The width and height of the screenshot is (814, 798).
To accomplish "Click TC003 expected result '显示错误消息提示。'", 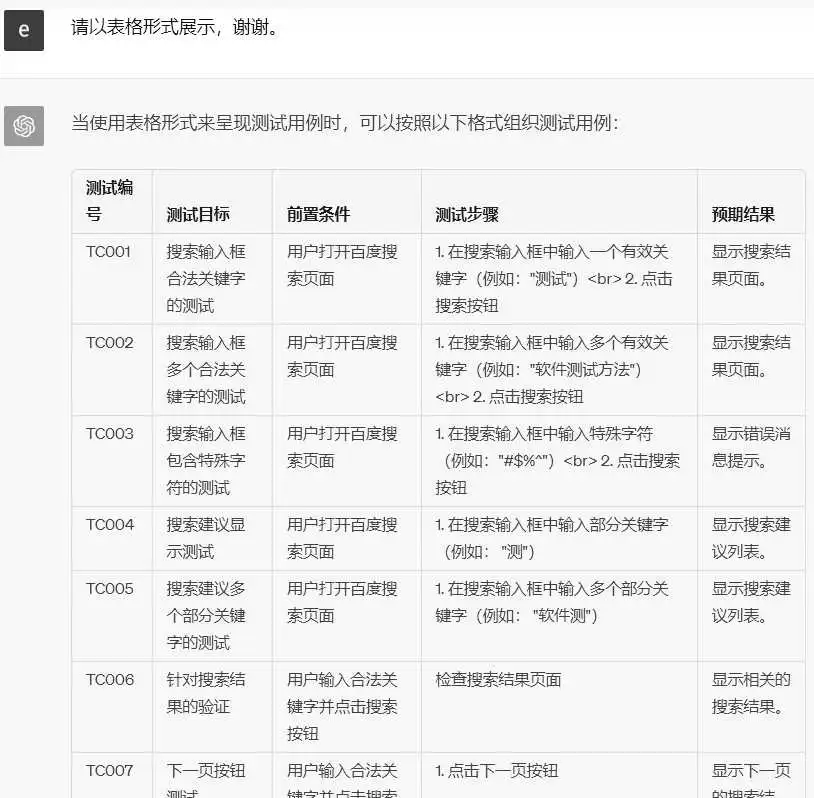I will [751, 447].
